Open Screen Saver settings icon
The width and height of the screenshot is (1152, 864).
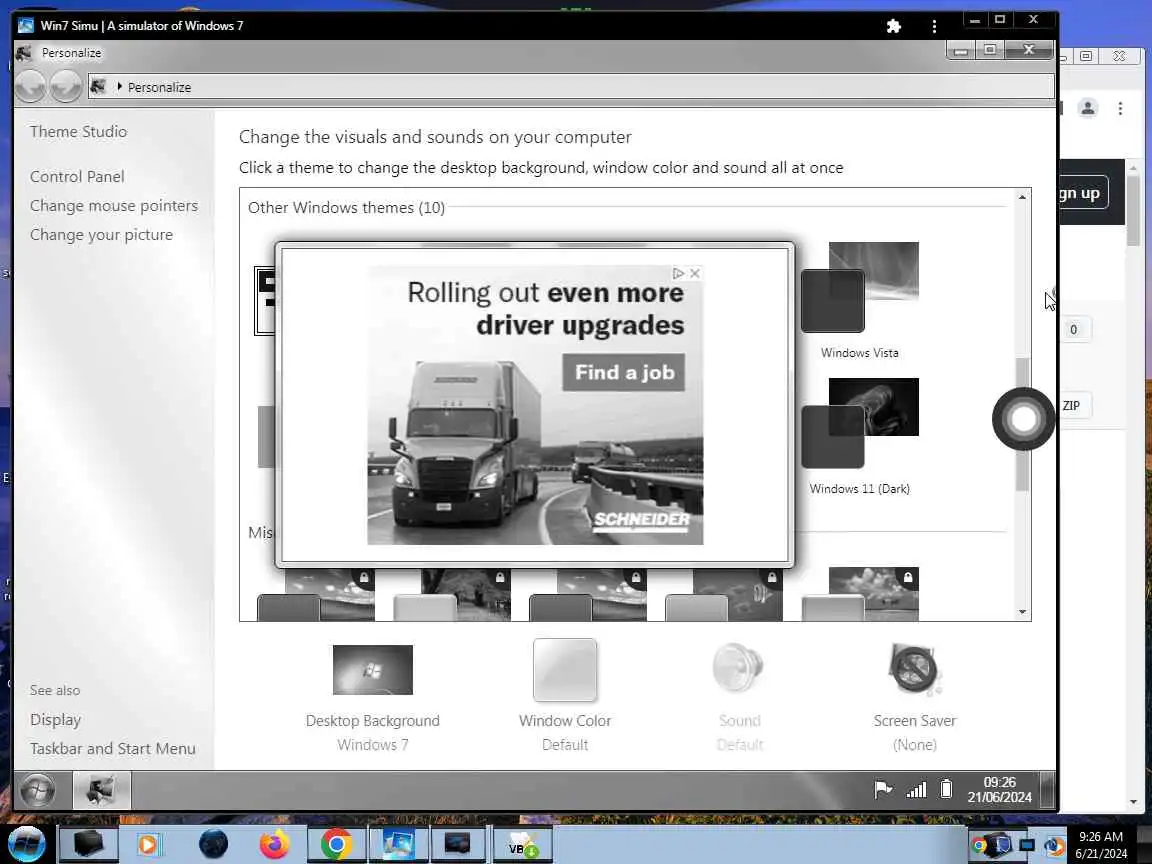click(x=914, y=669)
